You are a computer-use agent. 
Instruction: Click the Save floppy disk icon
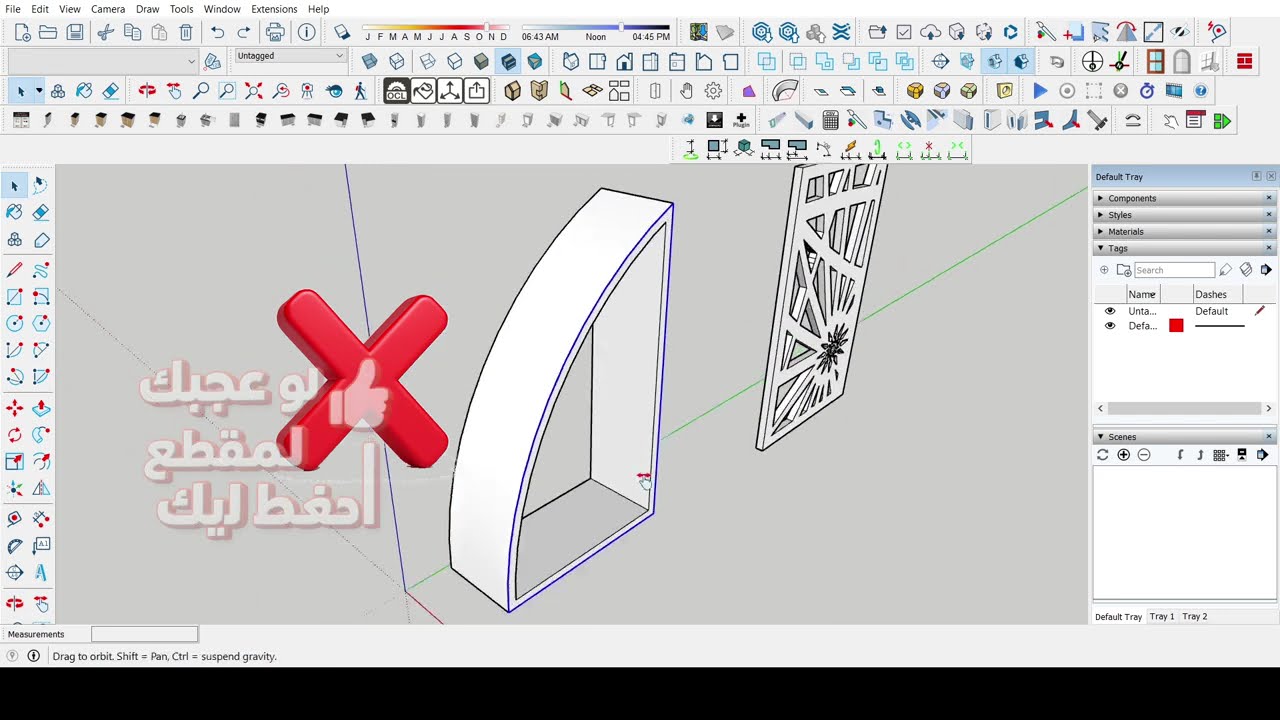click(75, 33)
